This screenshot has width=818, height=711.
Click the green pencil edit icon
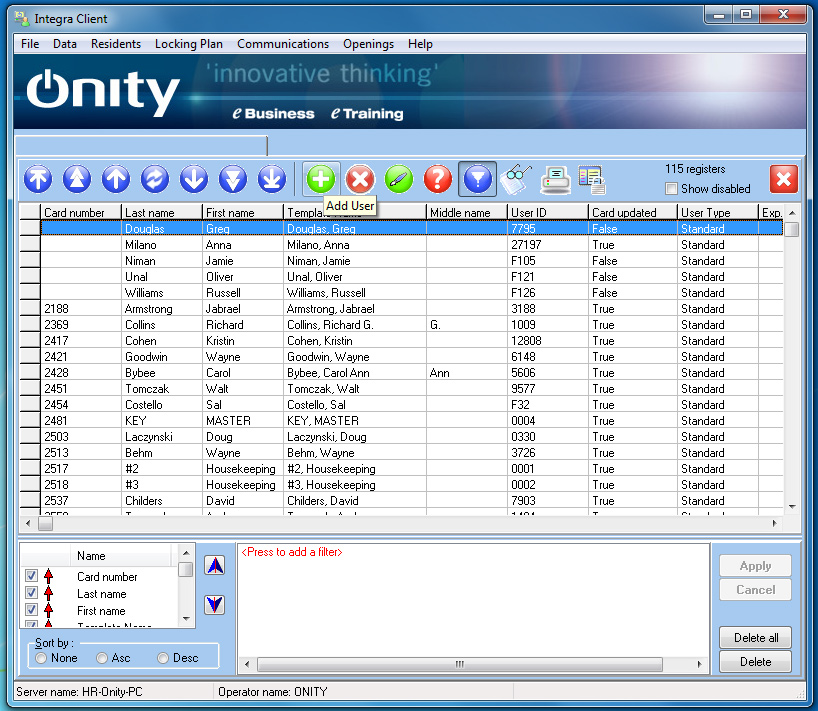[399, 179]
